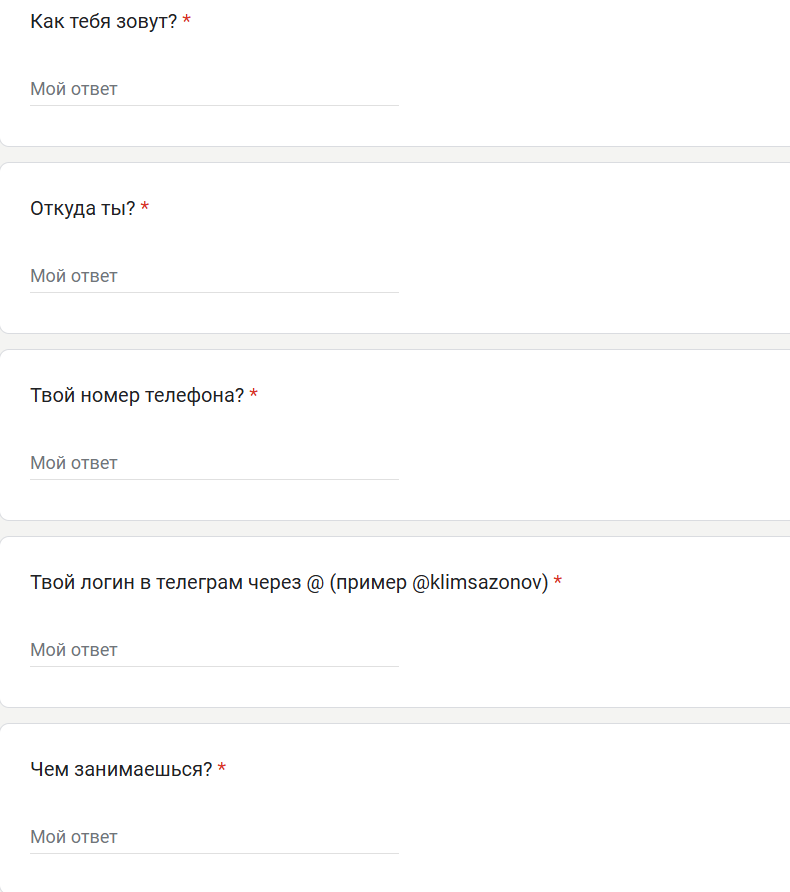Click the 'Чем занимаешься?' answer field
Screen dimensions: 790x892
214,837
